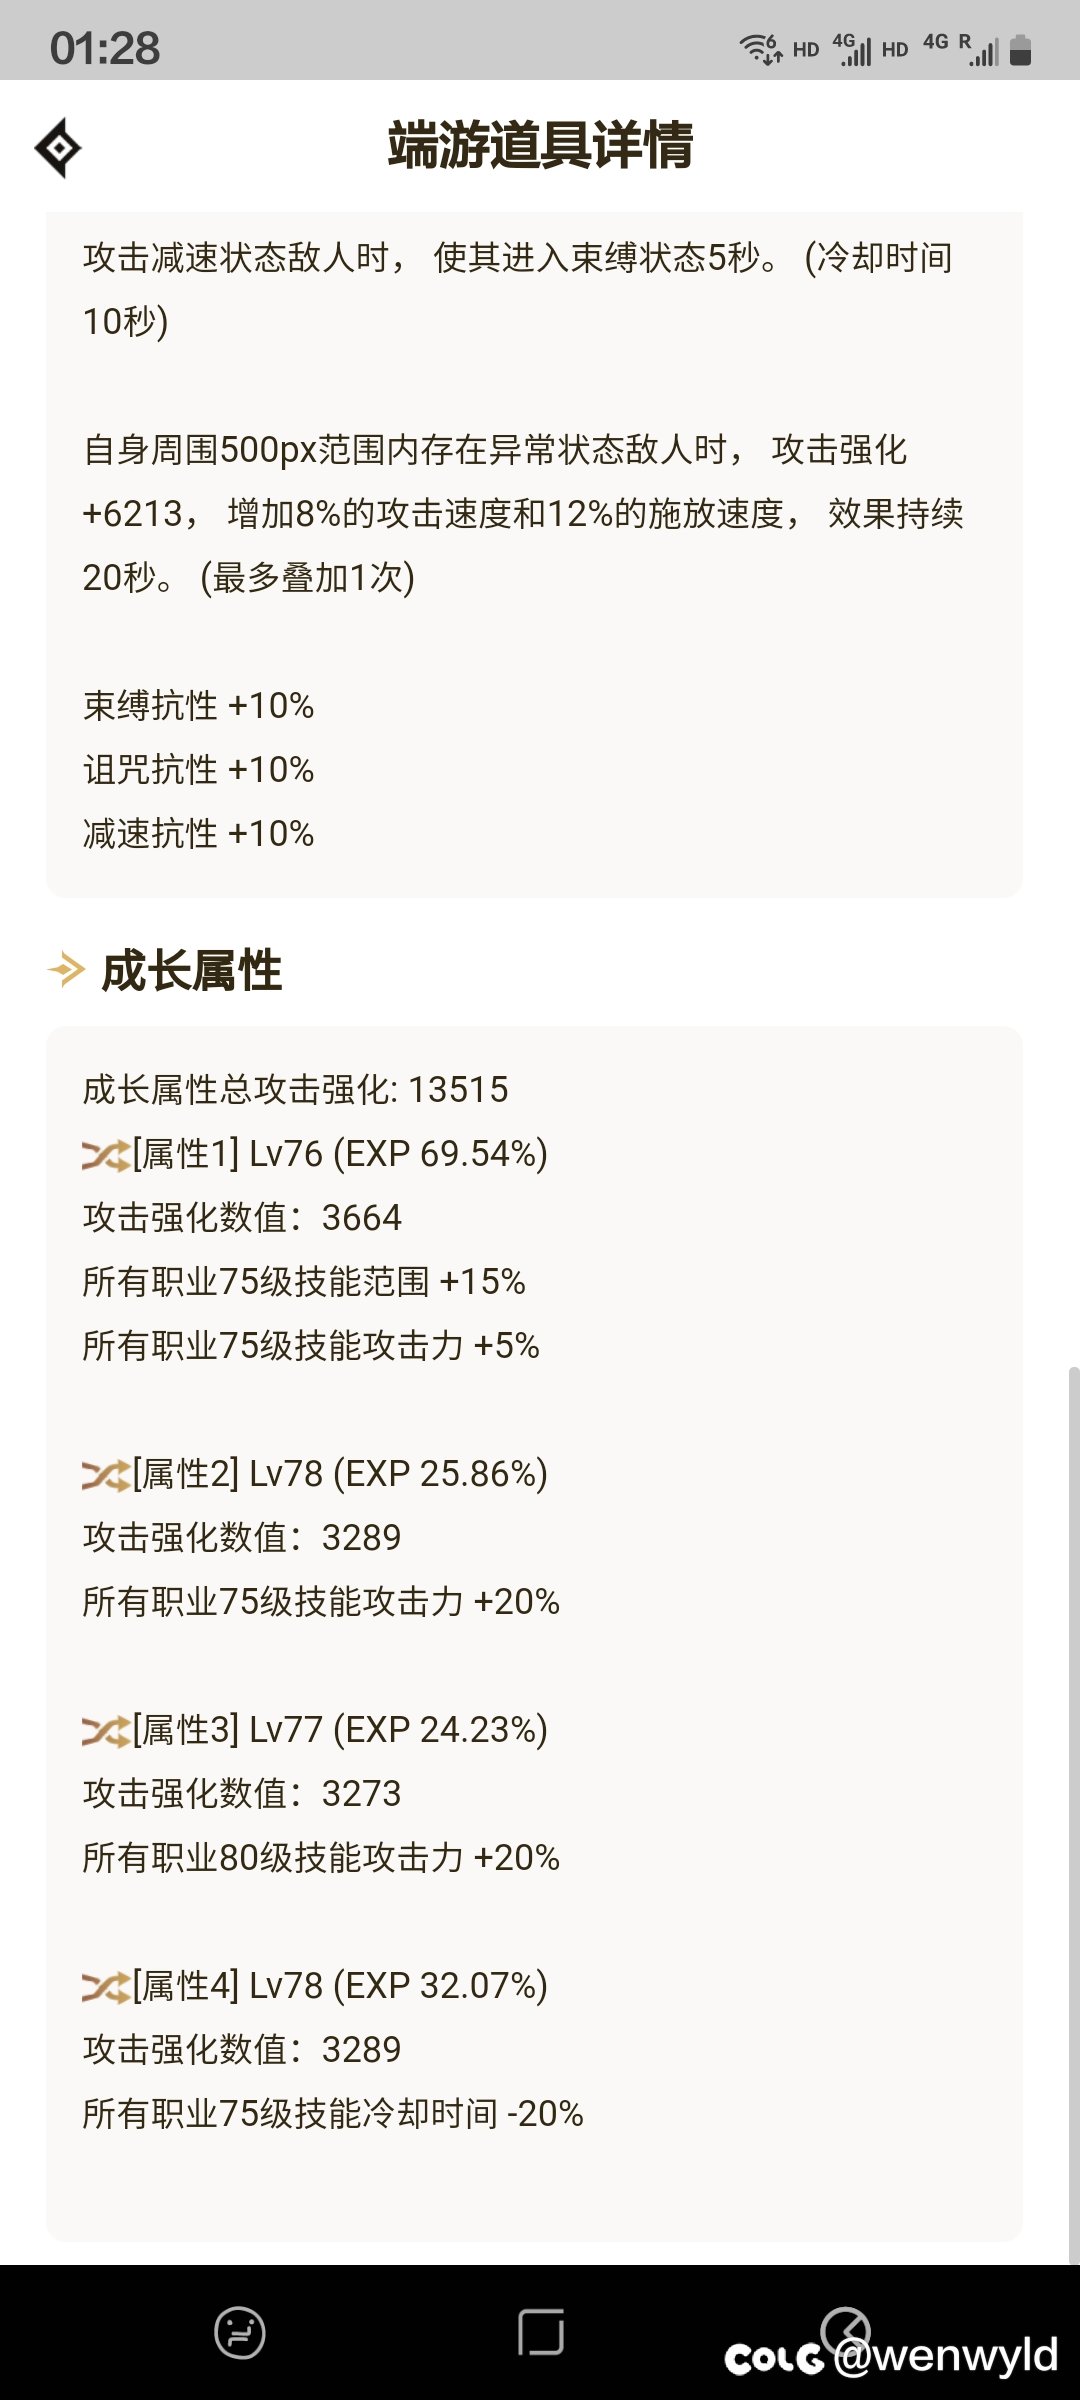Tap the shuffle icon beside 属性4
The image size is (1080, 2400).
106,1987
